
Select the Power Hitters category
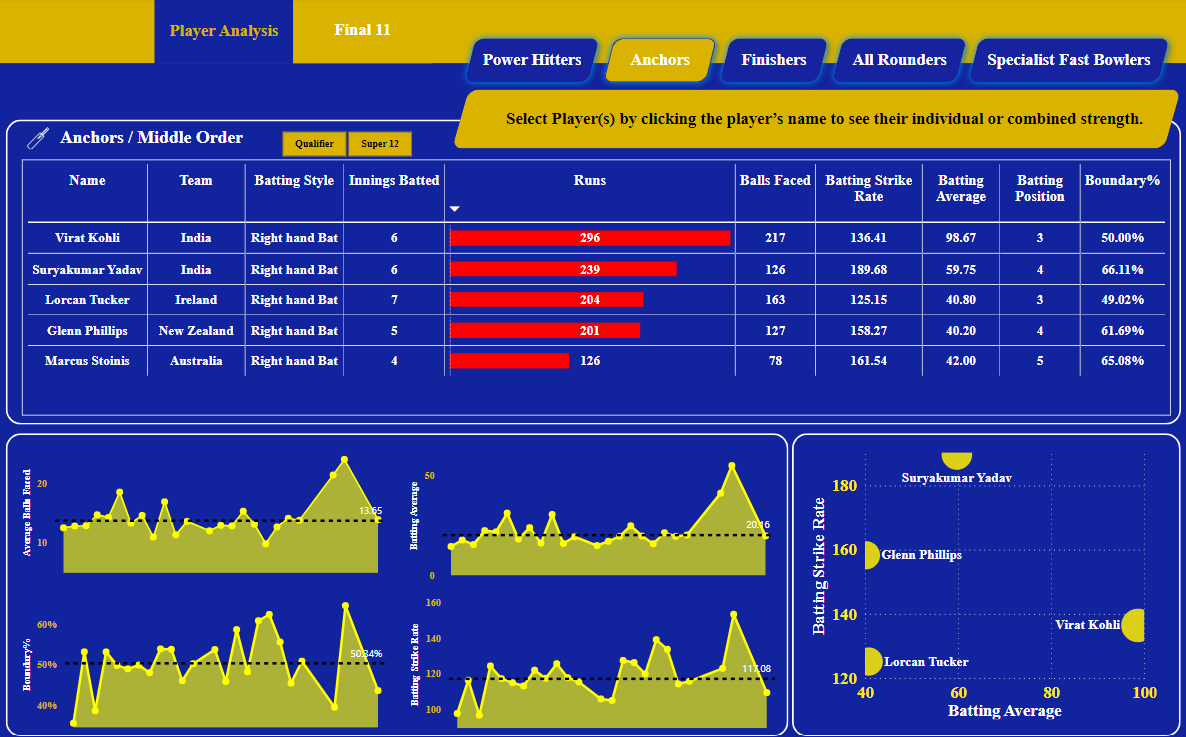(x=532, y=60)
